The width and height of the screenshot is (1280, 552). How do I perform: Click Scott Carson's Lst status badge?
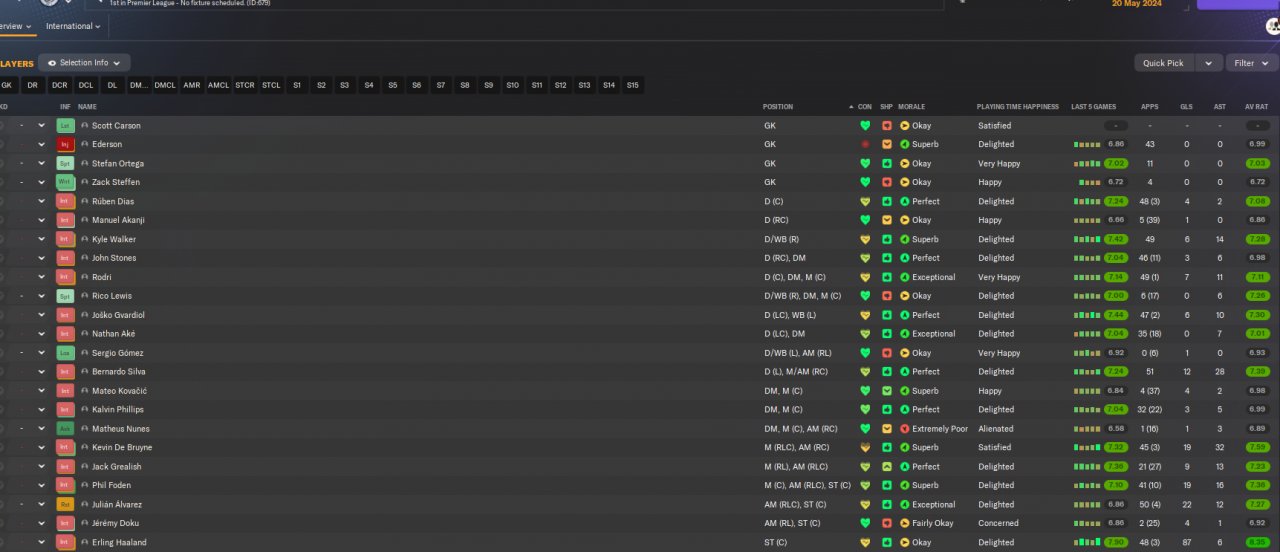(65, 126)
